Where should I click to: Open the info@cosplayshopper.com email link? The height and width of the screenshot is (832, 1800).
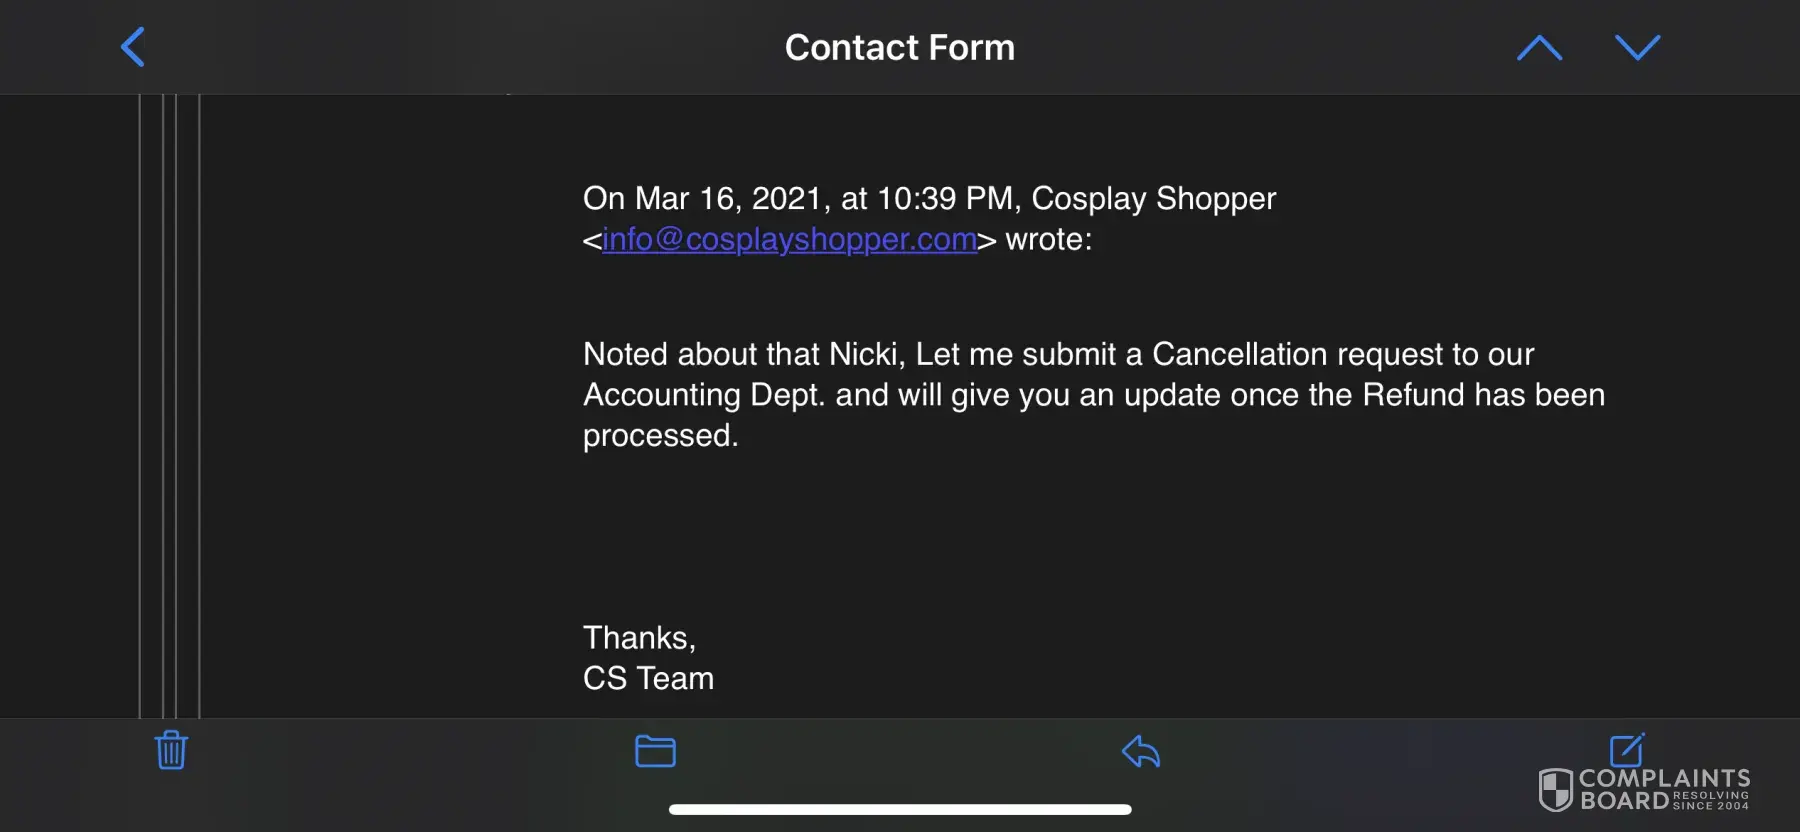pos(789,240)
